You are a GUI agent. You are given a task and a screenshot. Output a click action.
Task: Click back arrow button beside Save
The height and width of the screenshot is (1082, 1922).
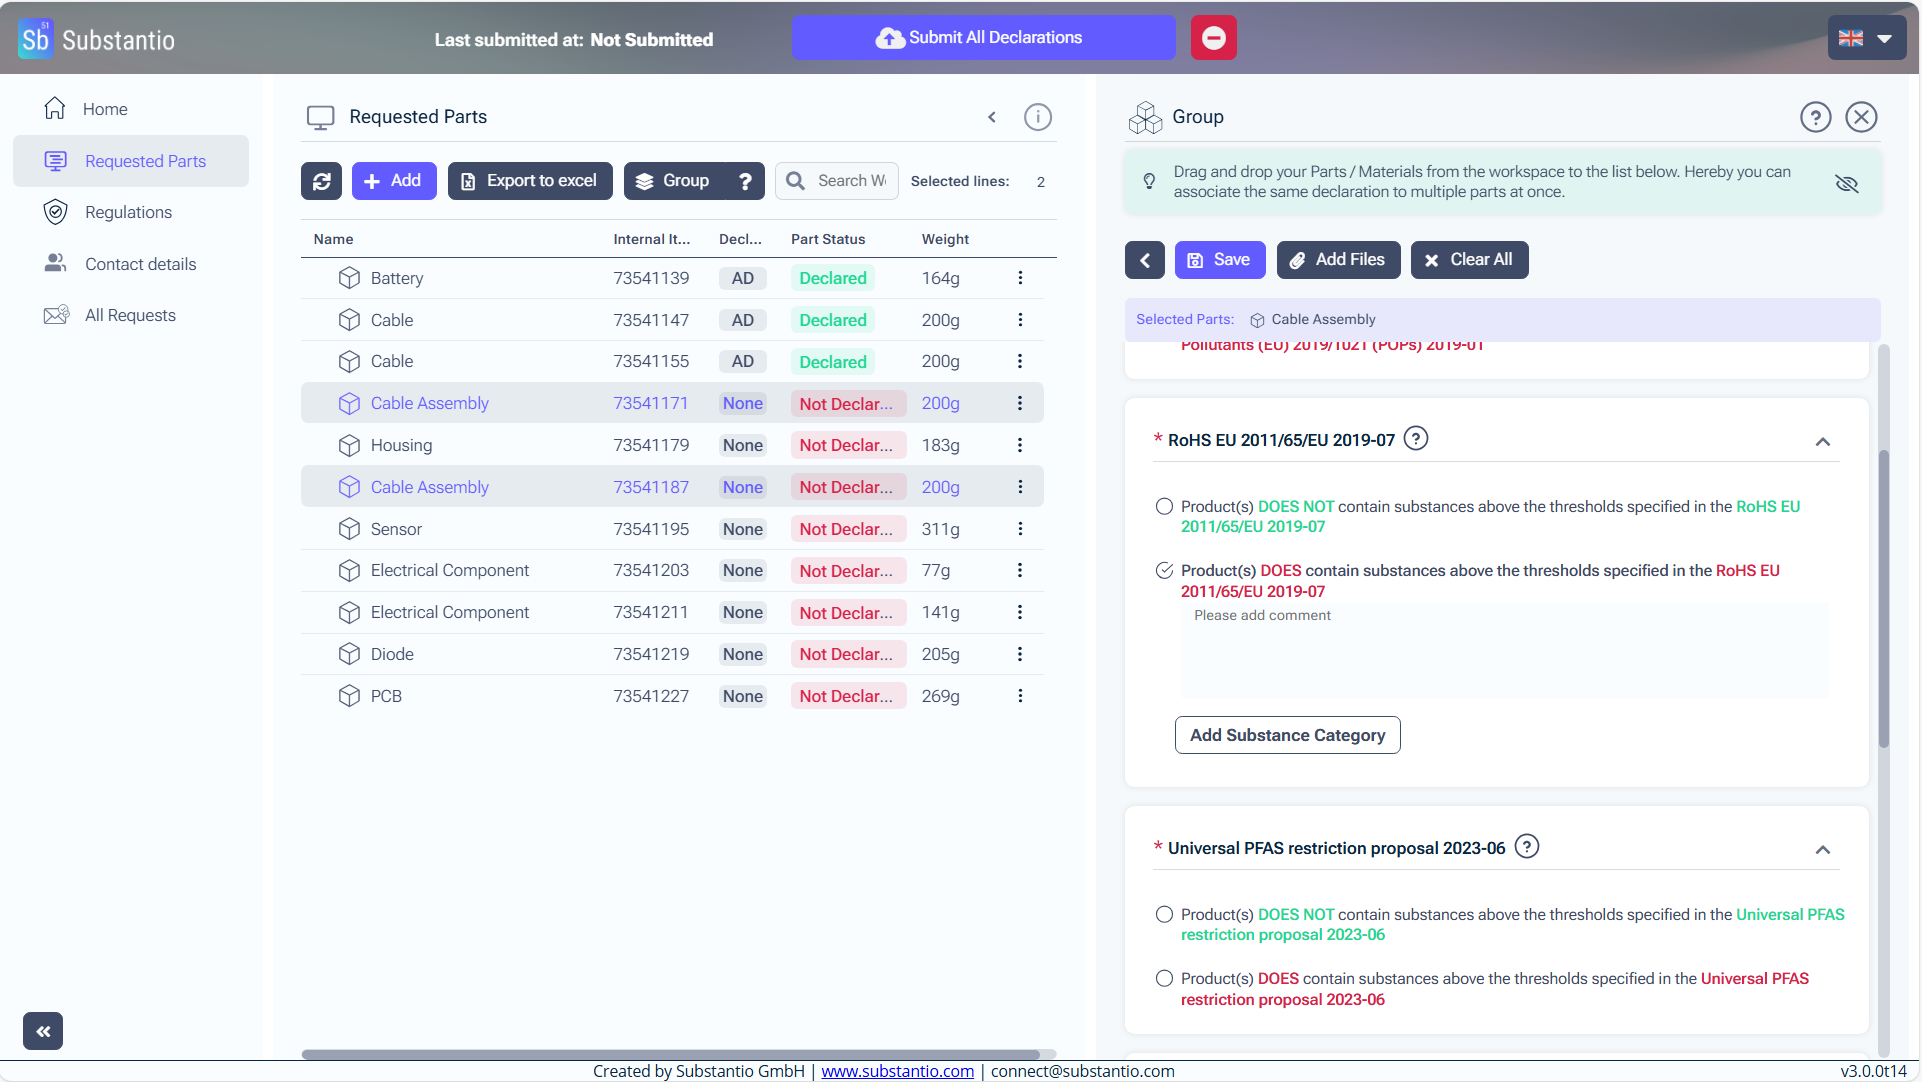coord(1144,260)
